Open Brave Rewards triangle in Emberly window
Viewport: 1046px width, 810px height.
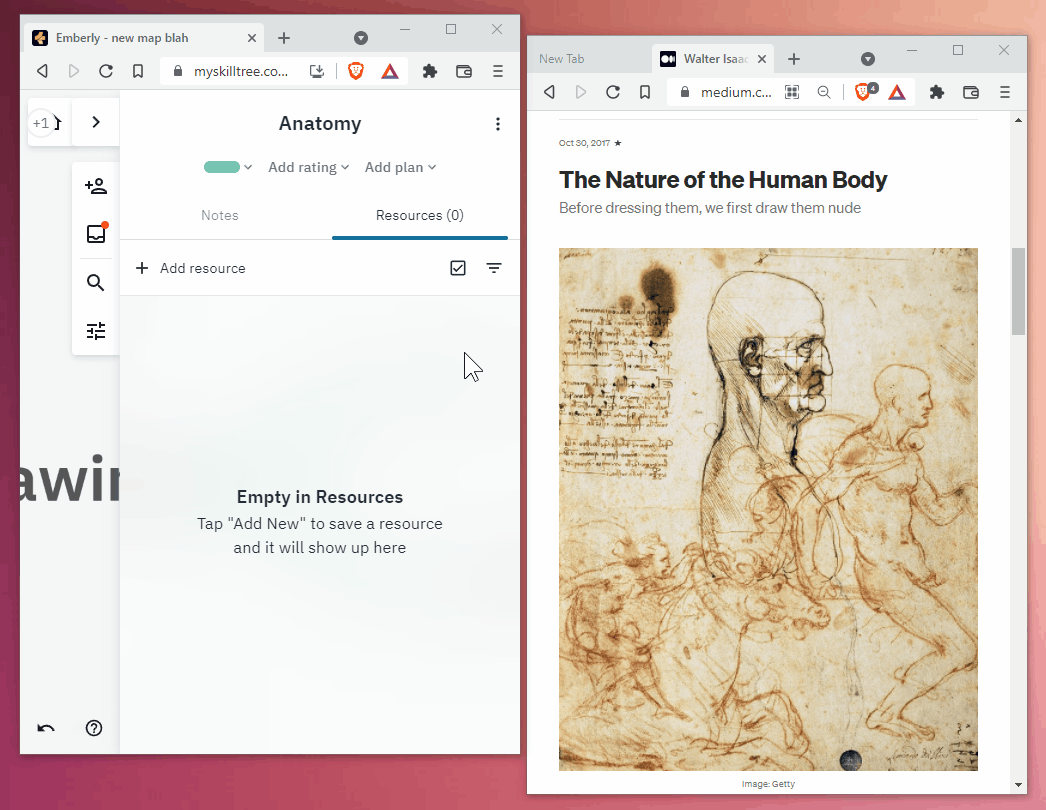(x=390, y=71)
